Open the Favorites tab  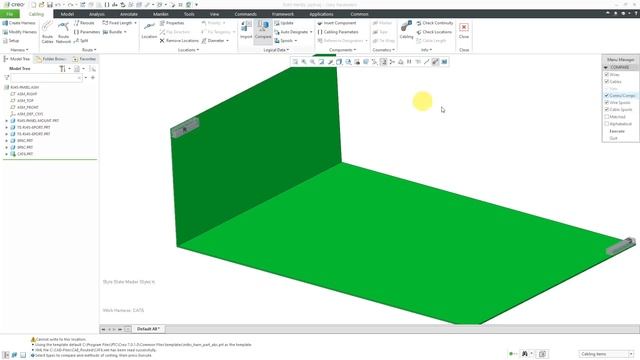(84, 59)
